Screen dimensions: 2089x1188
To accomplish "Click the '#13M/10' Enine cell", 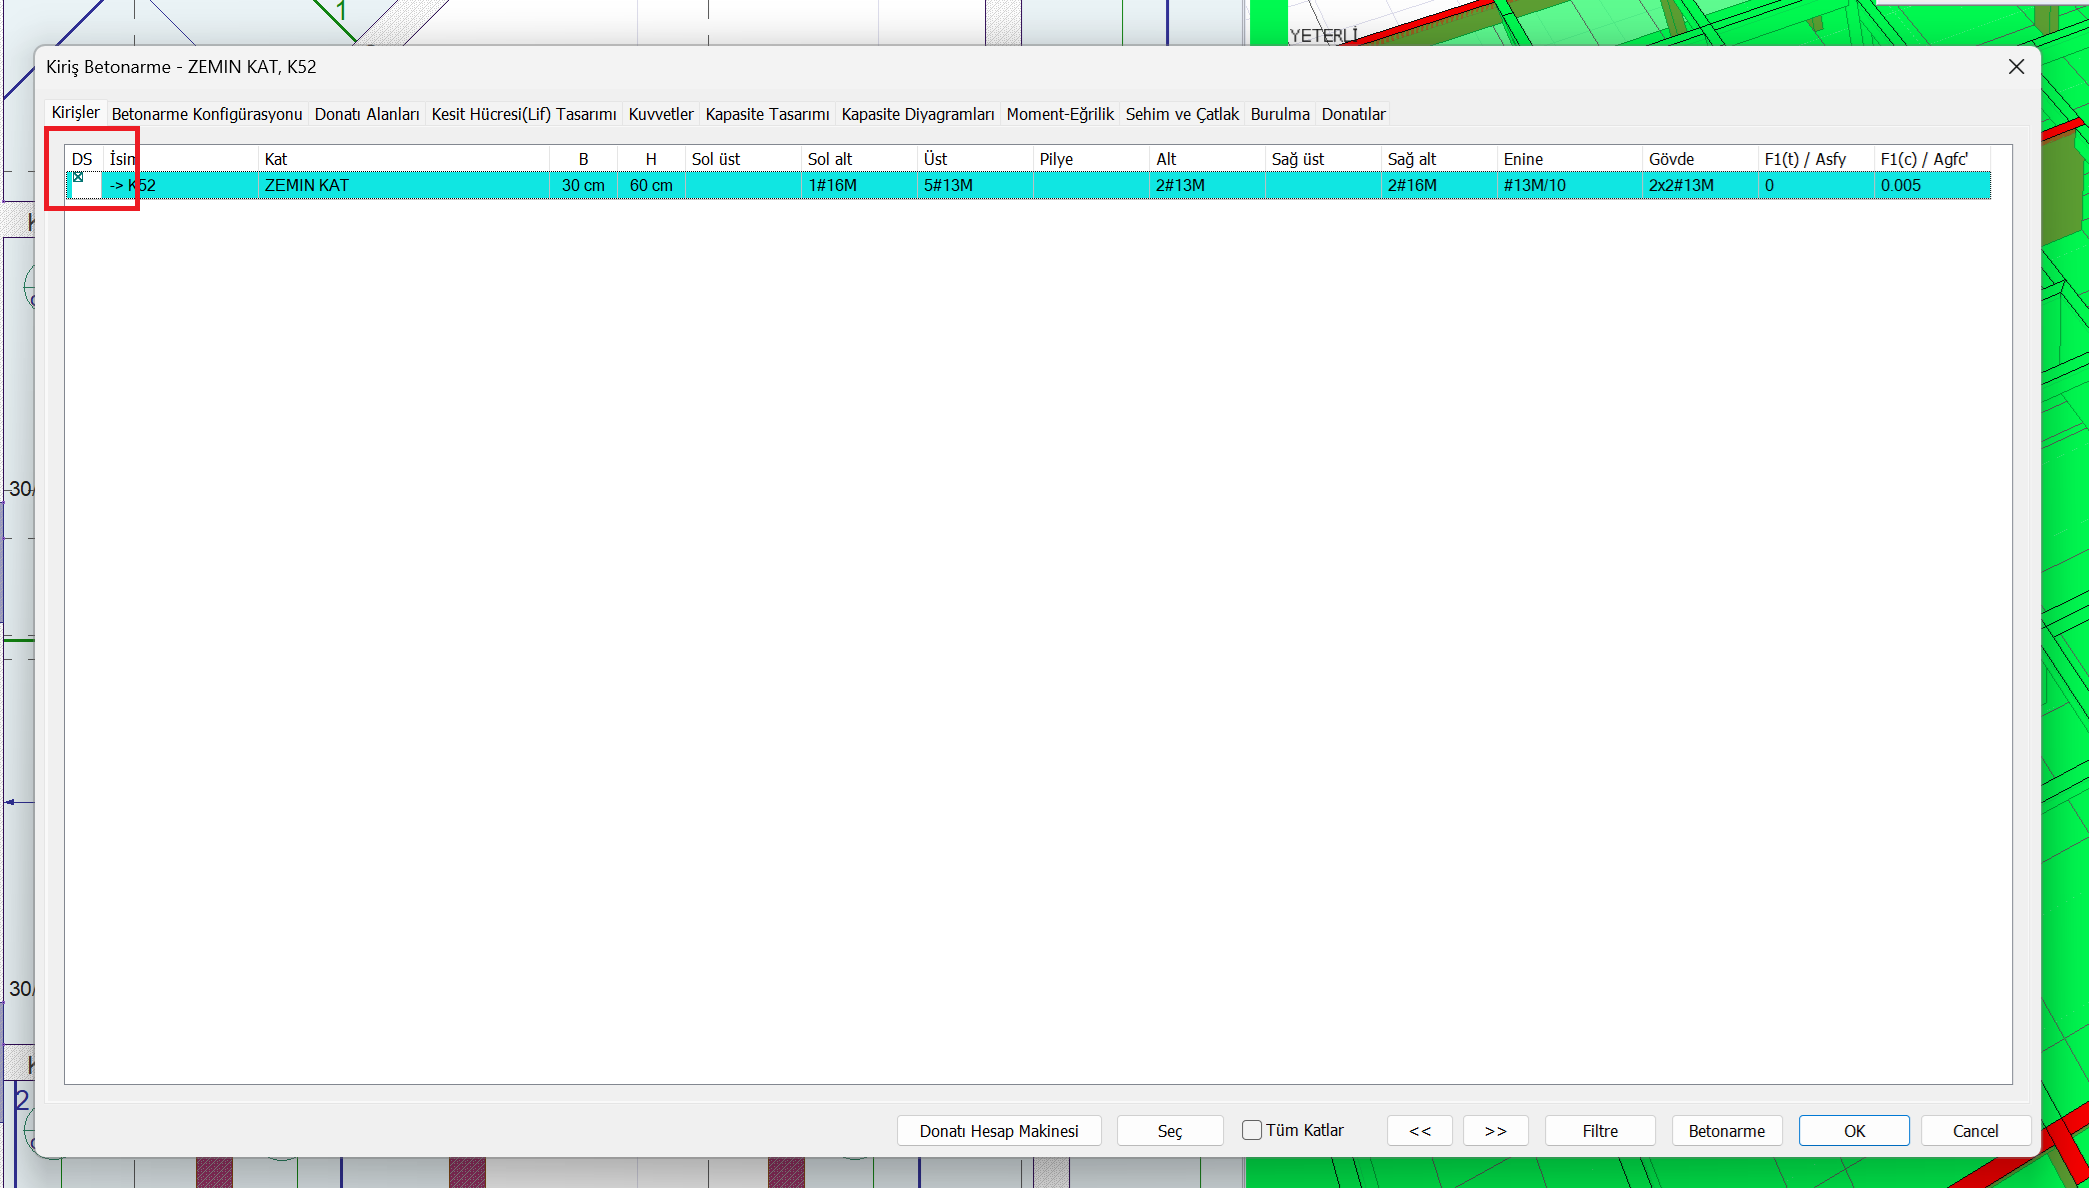I will pyautogui.click(x=1569, y=185).
